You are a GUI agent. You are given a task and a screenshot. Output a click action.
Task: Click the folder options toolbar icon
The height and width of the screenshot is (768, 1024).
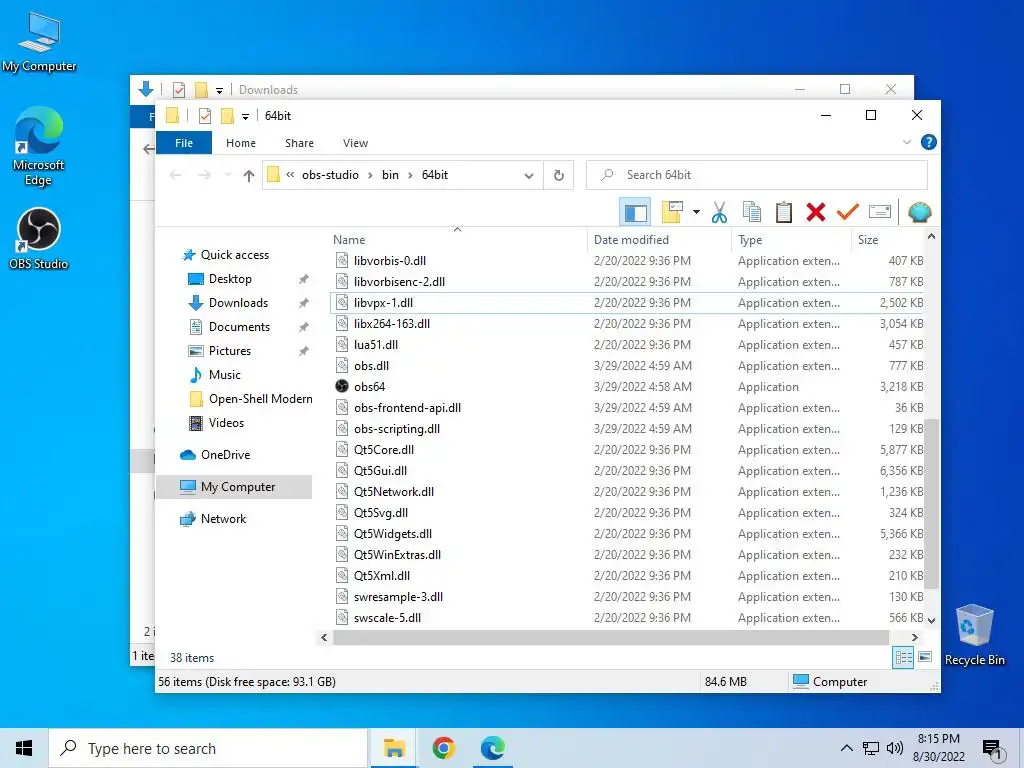(672, 212)
